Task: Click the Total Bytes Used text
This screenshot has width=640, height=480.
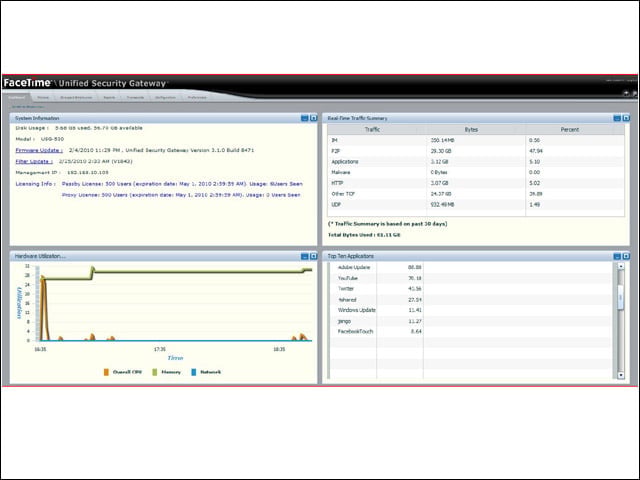Action: 364,235
